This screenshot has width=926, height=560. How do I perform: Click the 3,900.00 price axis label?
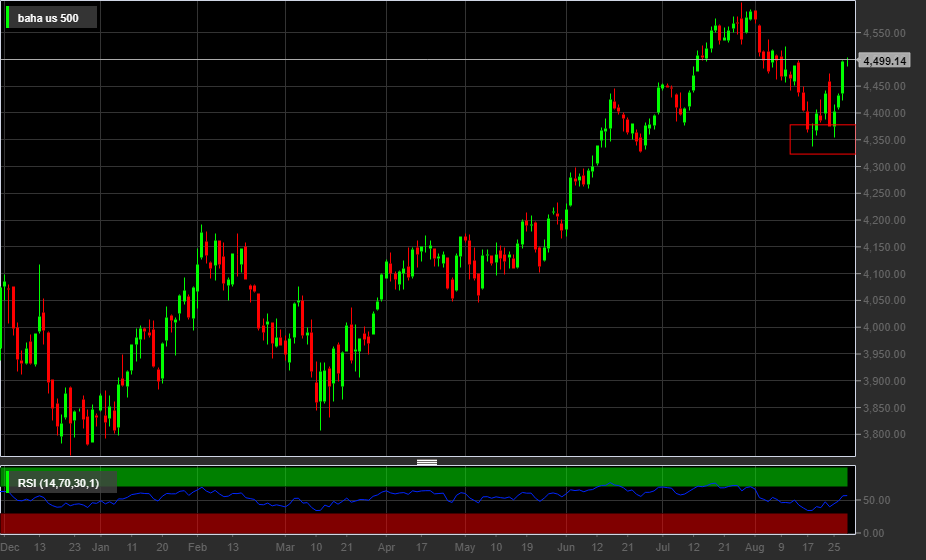pyautogui.click(x=884, y=381)
